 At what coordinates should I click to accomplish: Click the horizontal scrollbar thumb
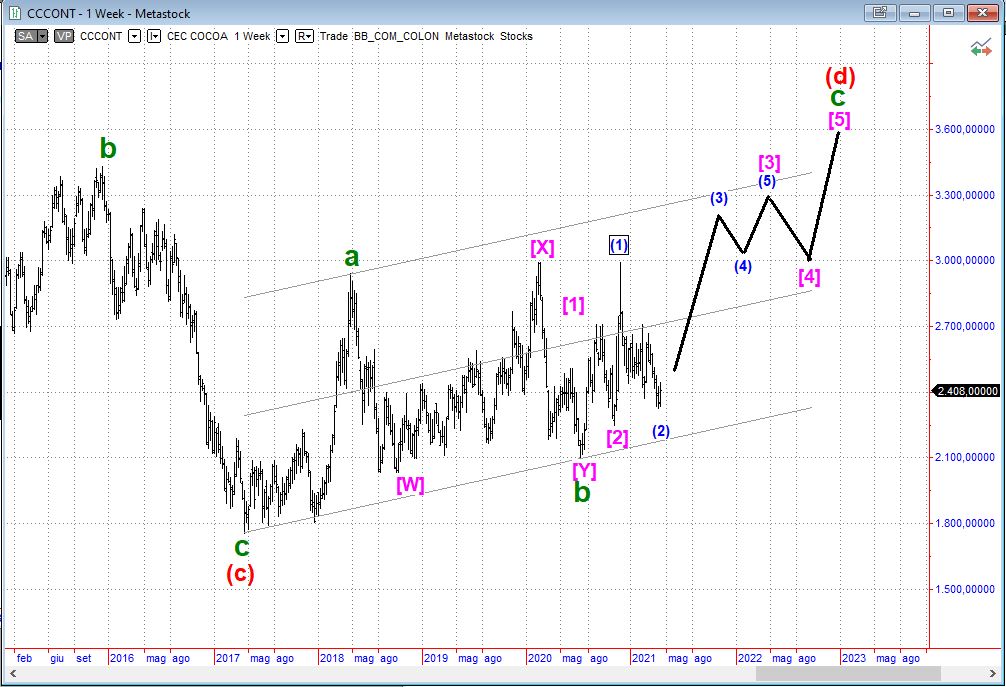tap(848, 674)
